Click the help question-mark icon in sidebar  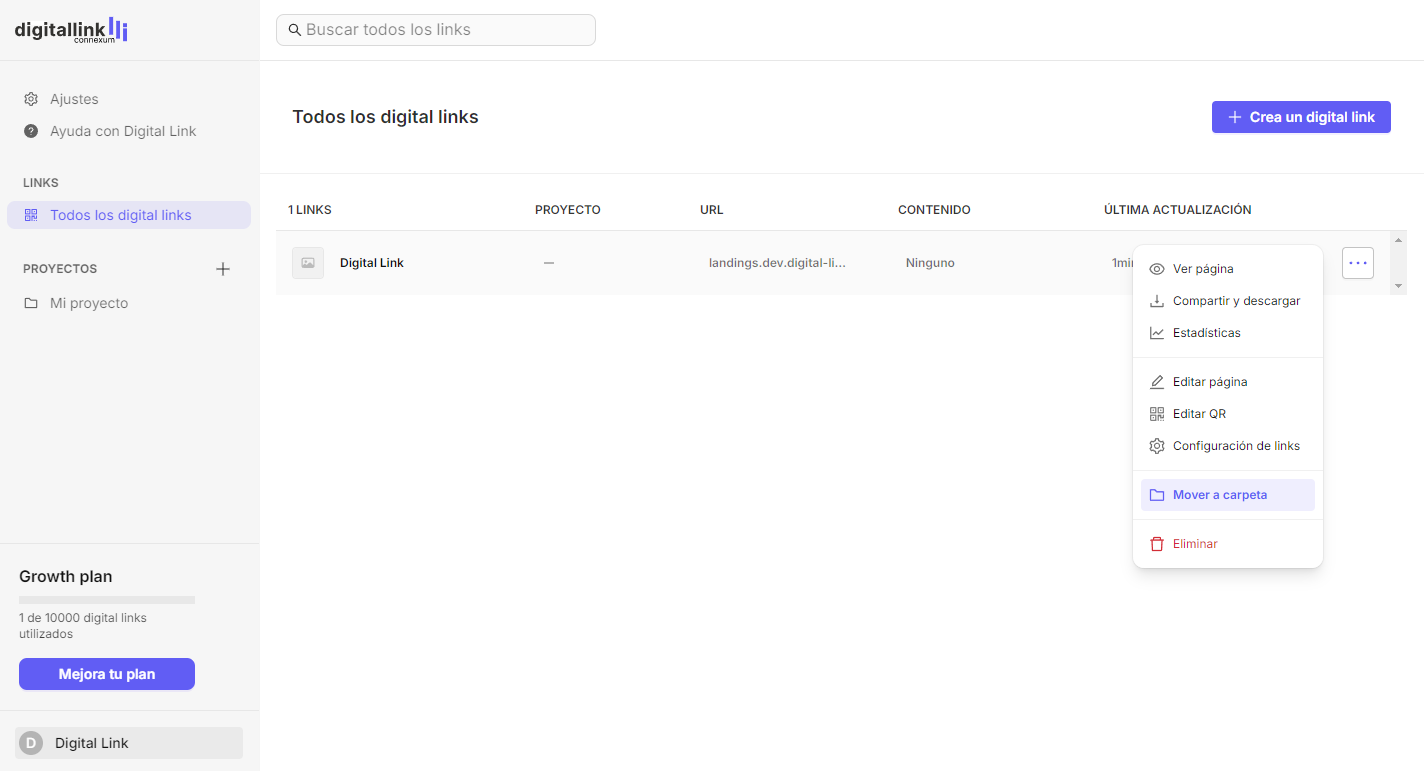point(31,131)
